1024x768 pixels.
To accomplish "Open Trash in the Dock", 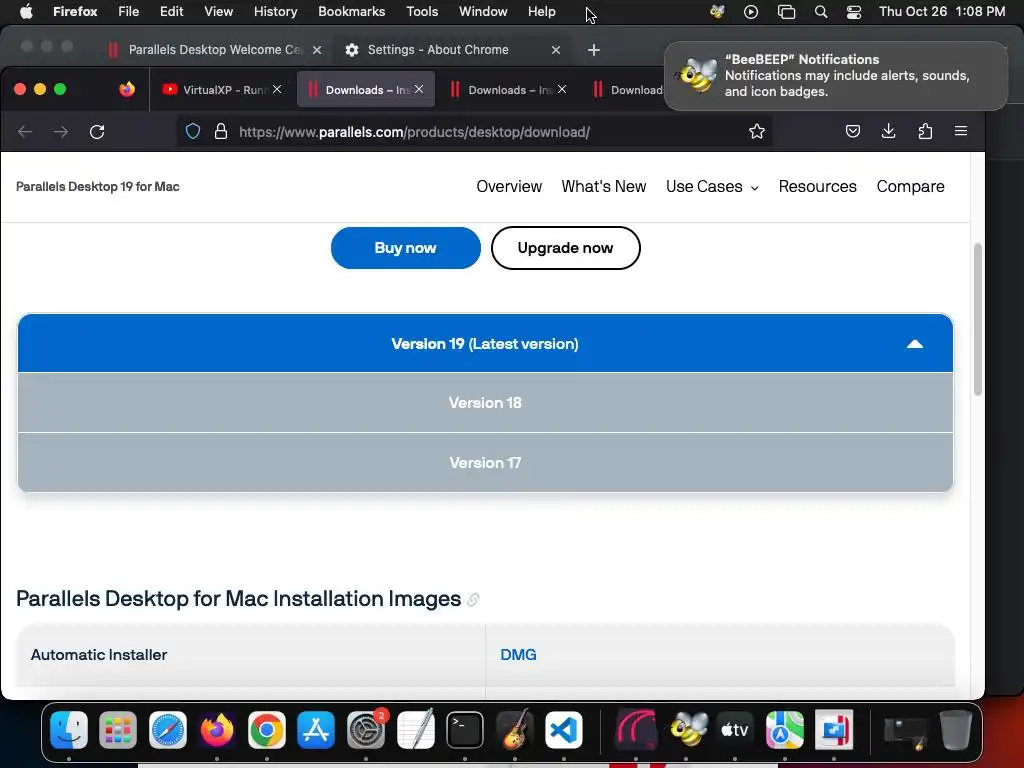I will pos(955,729).
